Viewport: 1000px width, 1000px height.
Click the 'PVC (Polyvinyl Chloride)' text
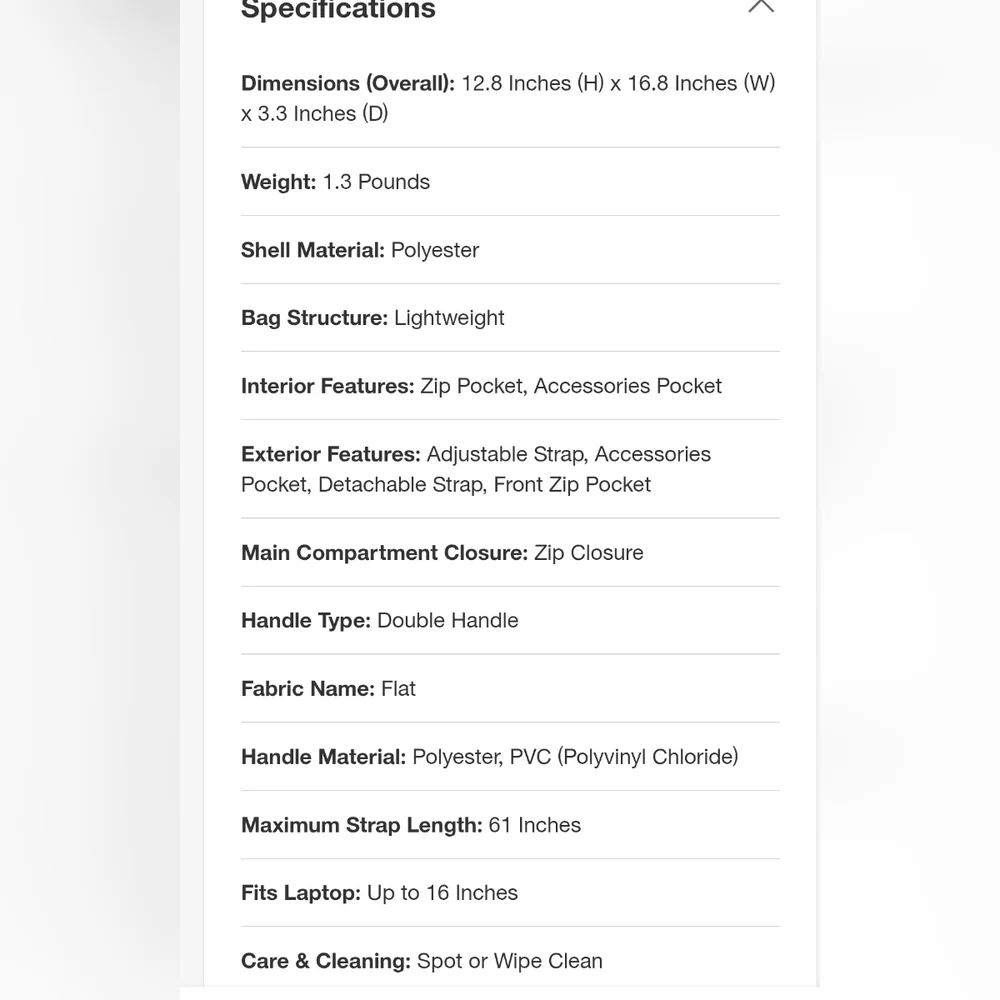(624, 757)
